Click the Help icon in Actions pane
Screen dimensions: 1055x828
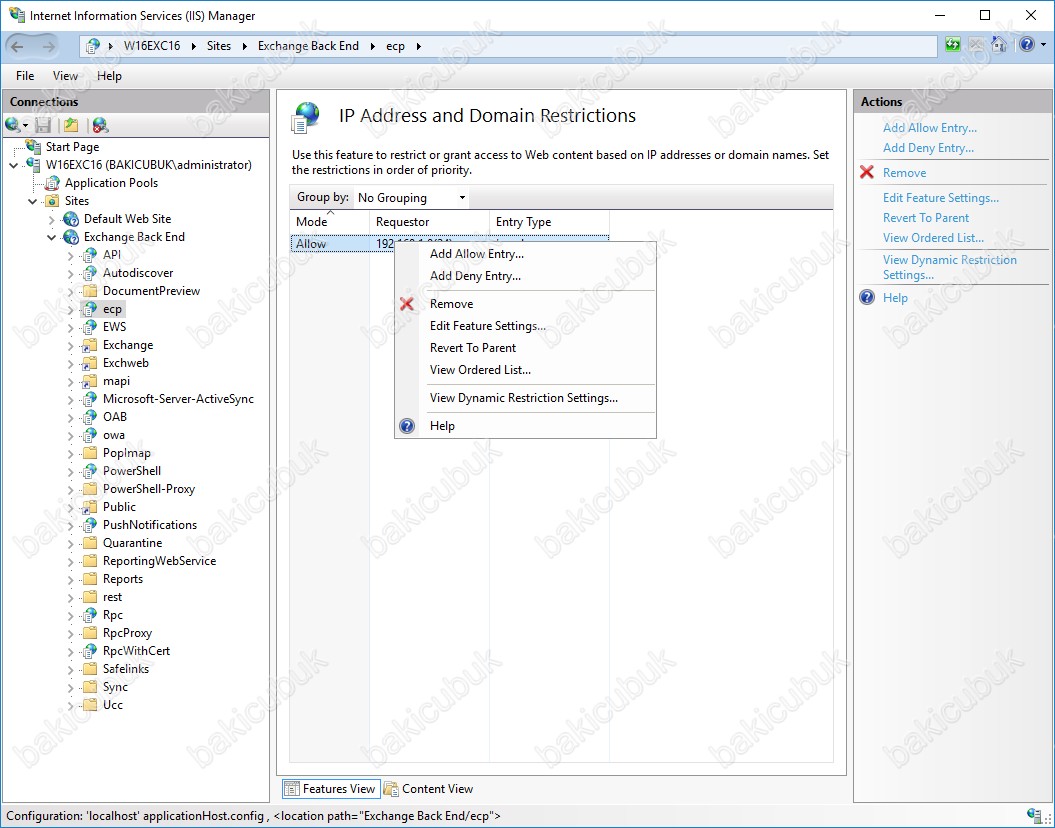point(867,297)
